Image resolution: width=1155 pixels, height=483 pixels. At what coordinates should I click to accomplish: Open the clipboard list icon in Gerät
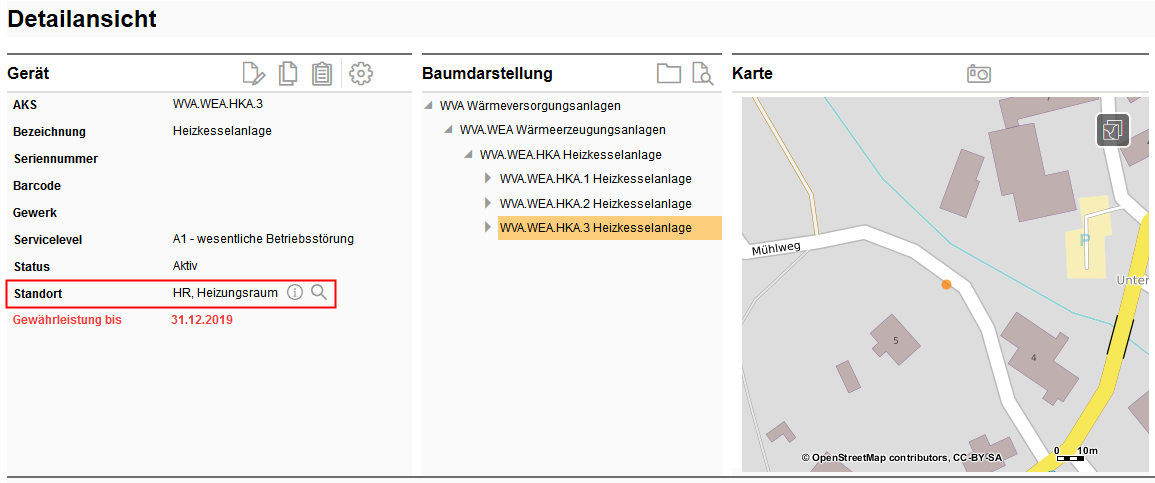pos(322,73)
